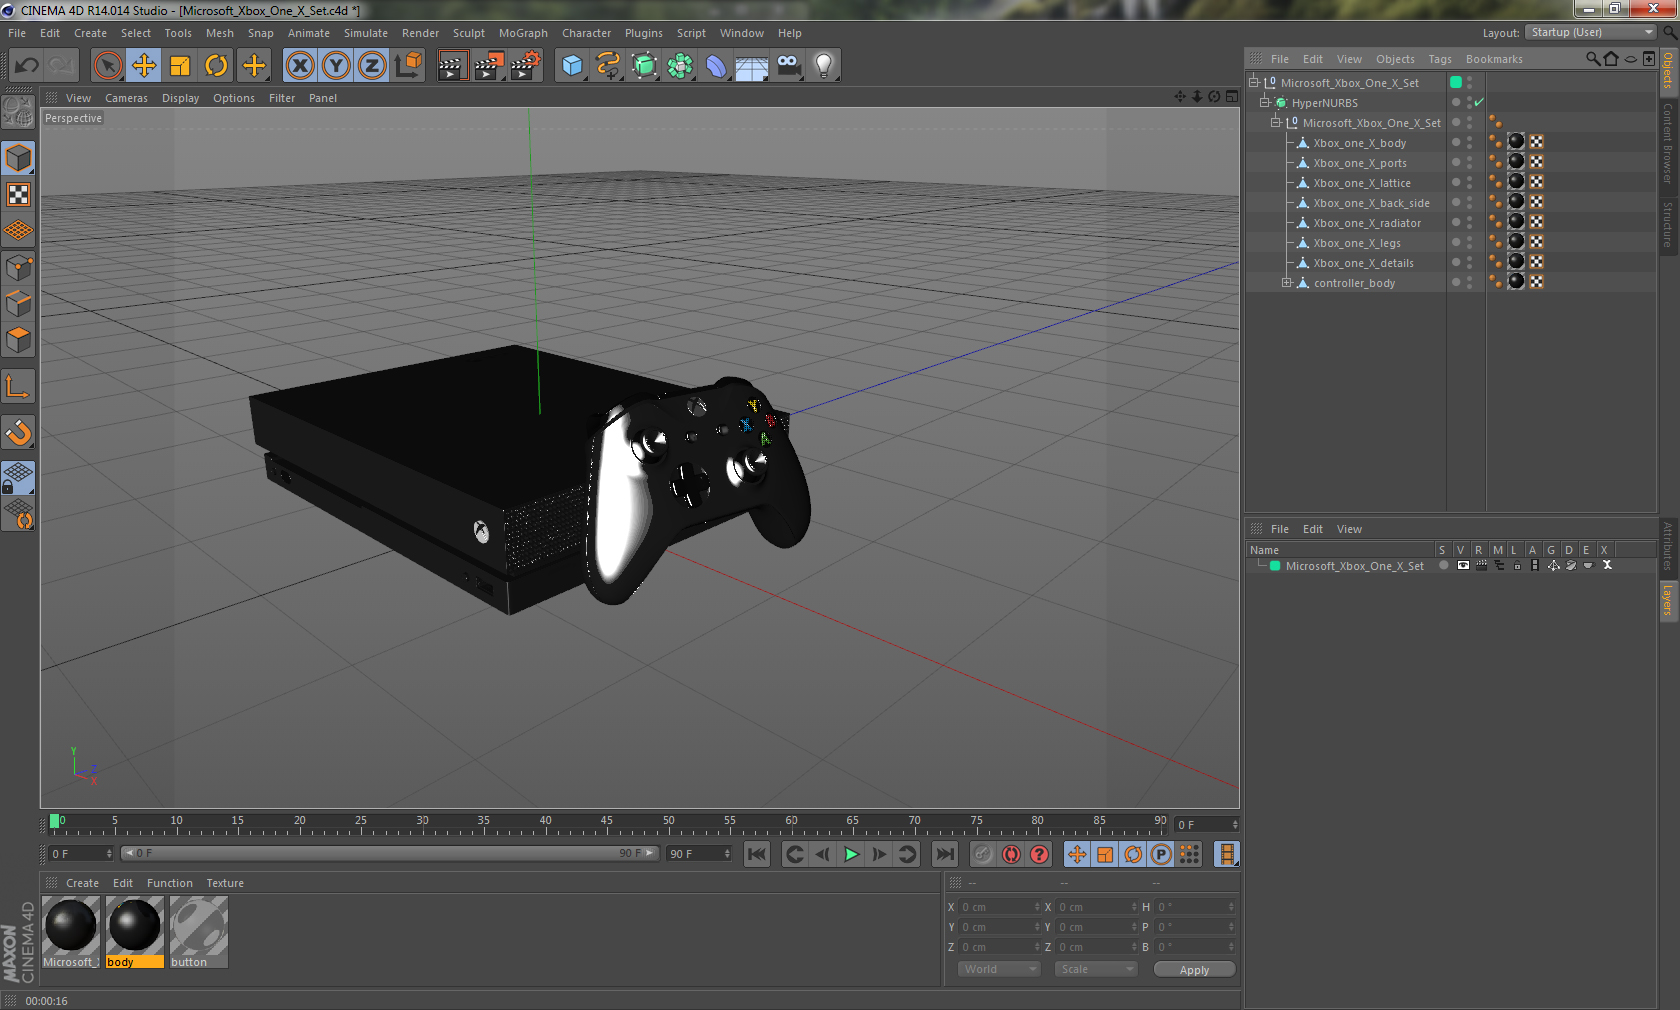Open the Scale mode dropdown

[x=1096, y=969]
